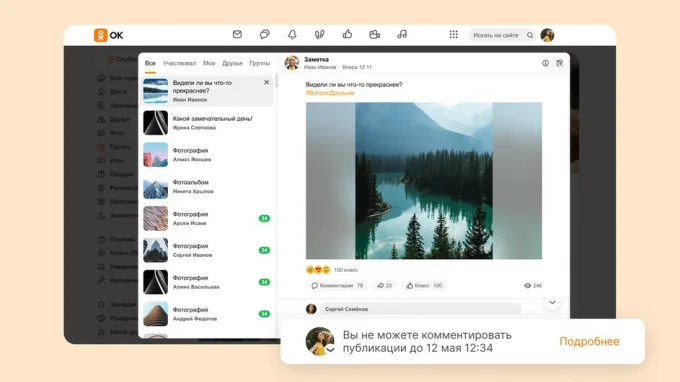Image resolution: width=680 pixels, height=382 pixels.
Task: Switch to the Участвовал tab
Action: pos(180,63)
